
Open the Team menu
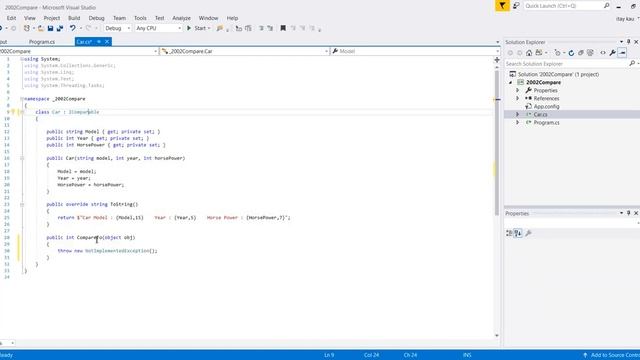pos(119,18)
